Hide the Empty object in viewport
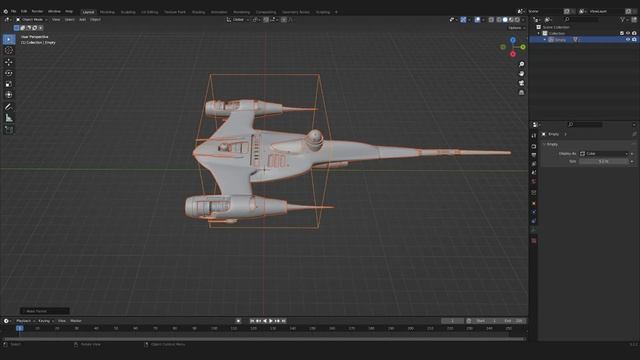The height and width of the screenshot is (360, 640). 628,40
